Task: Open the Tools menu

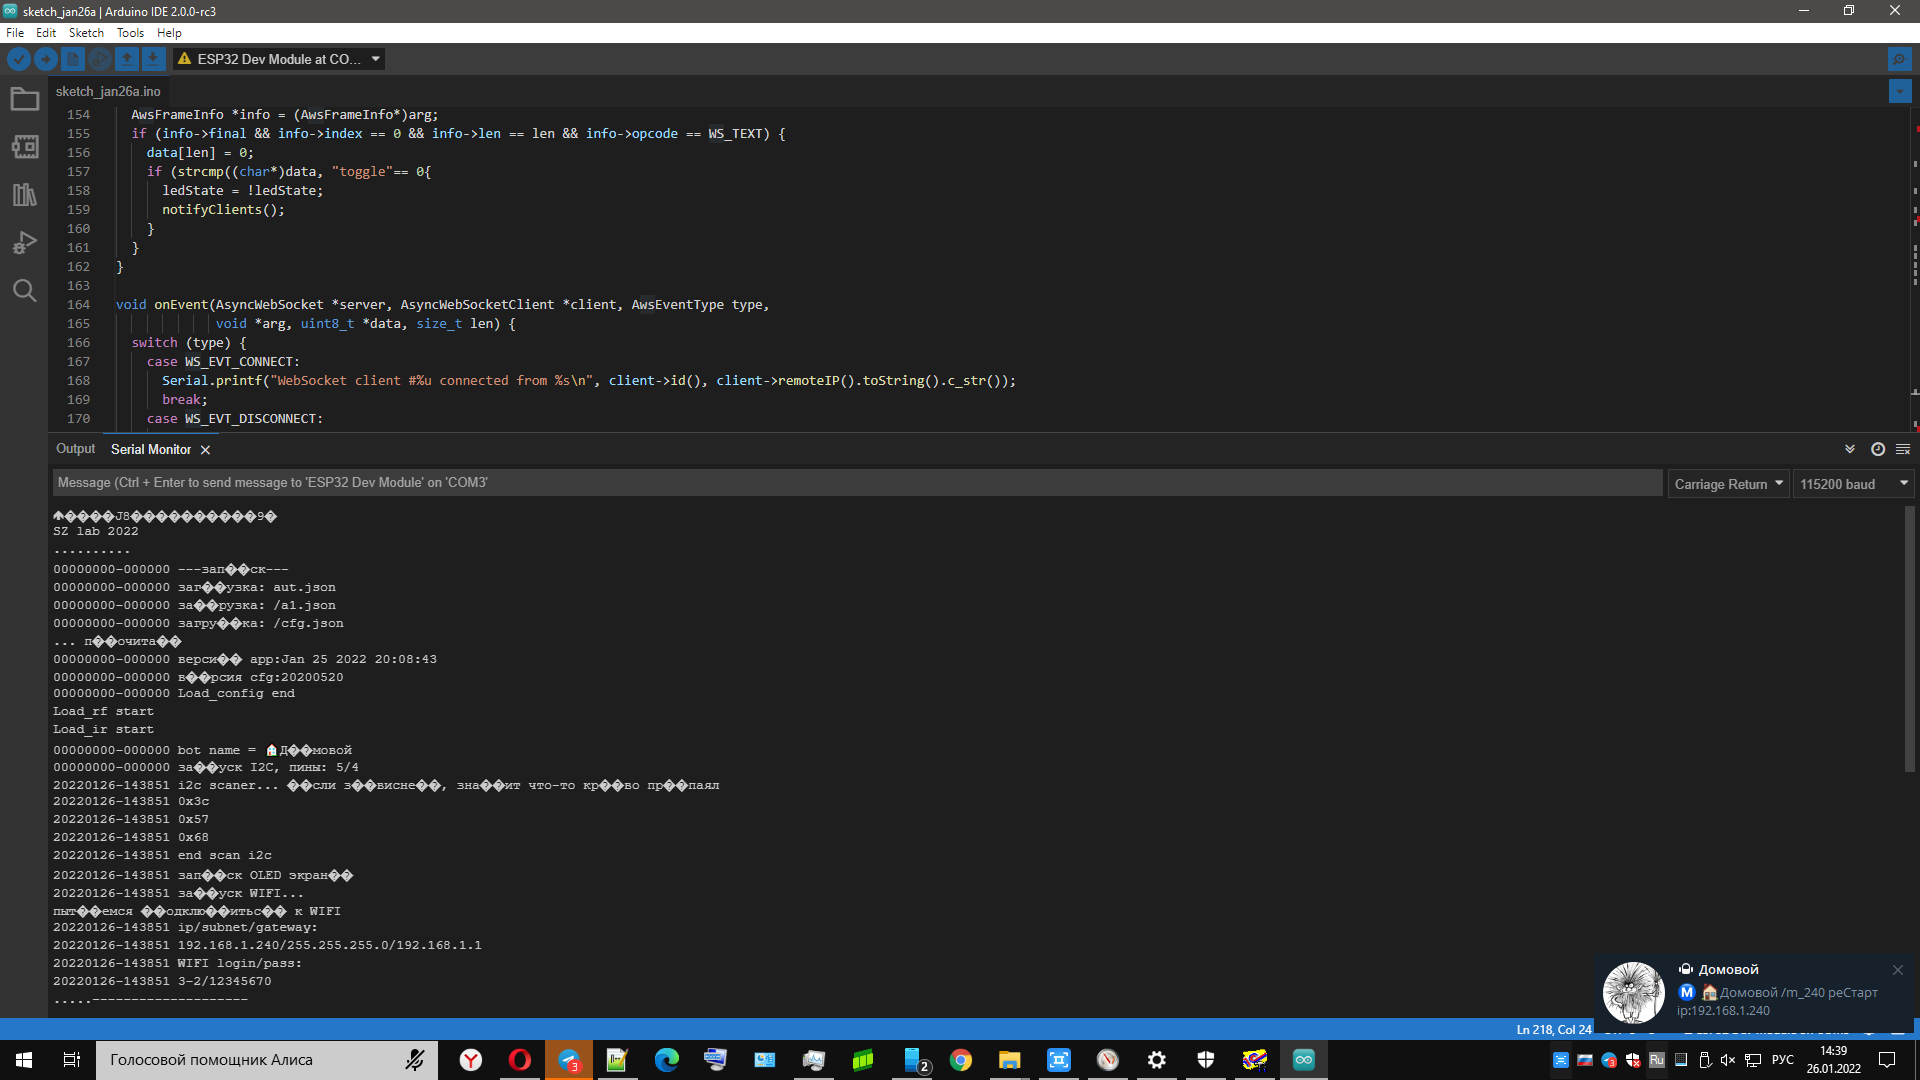Action: pos(130,33)
